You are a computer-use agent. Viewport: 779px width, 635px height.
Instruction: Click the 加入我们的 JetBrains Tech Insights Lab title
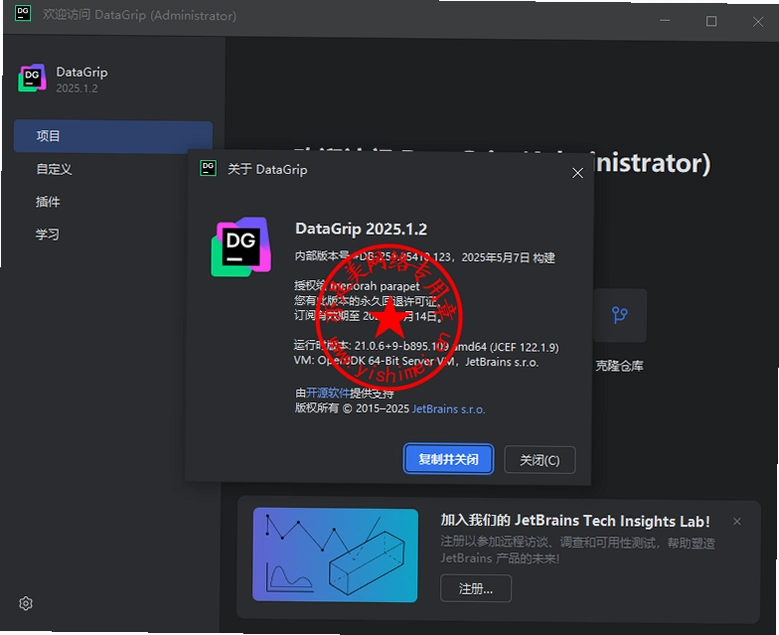(575, 521)
